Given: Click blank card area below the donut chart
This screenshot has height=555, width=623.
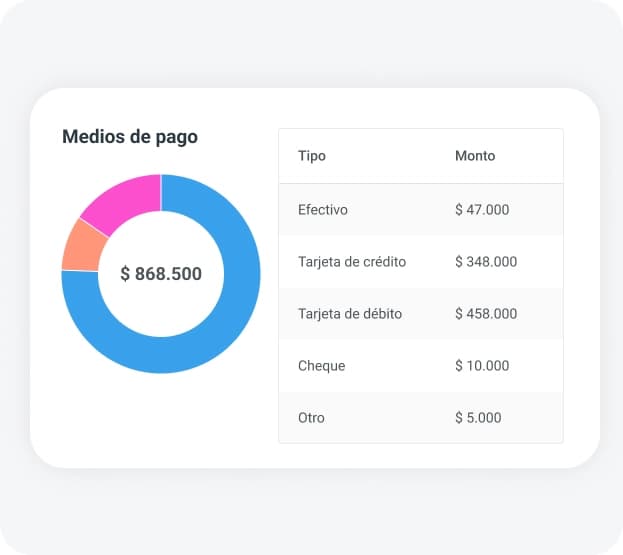Looking at the screenshot, I should pyautogui.click(x=160, y=420).
